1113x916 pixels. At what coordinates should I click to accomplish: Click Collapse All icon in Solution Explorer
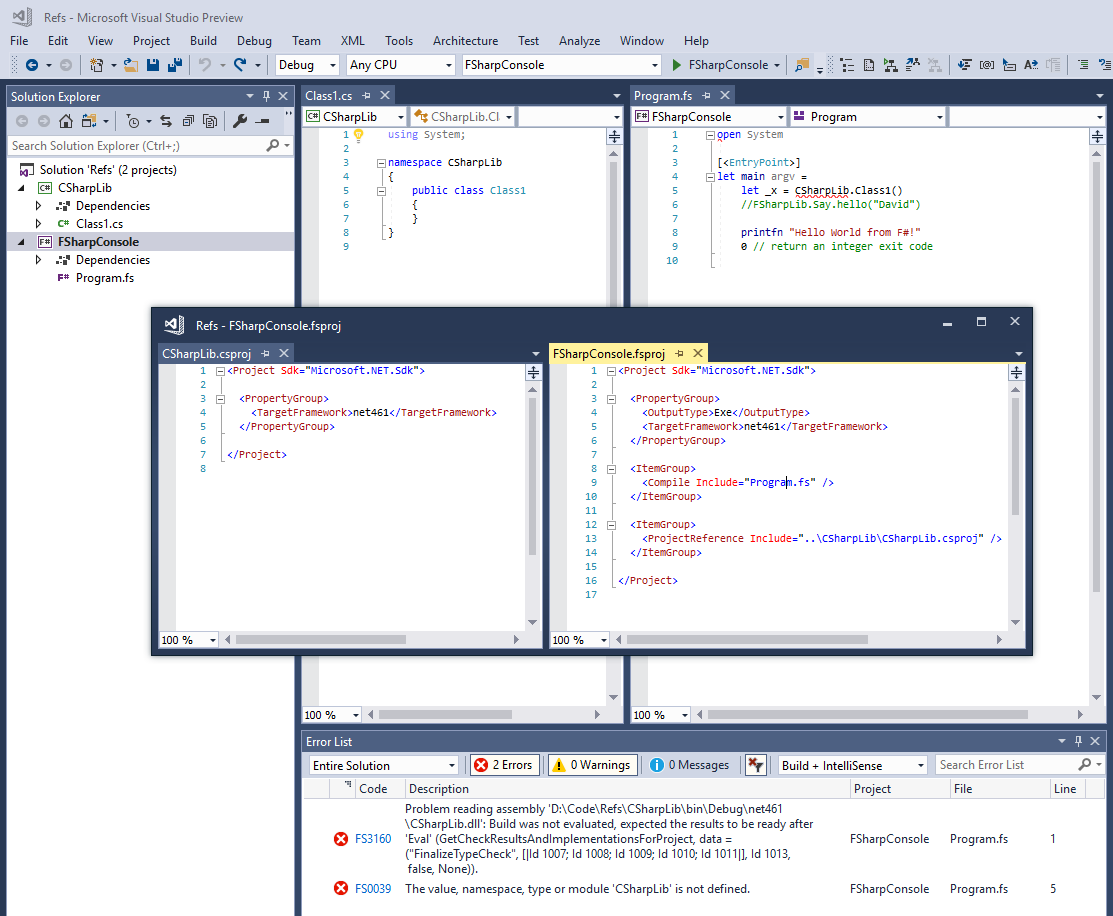coord(187,121)
